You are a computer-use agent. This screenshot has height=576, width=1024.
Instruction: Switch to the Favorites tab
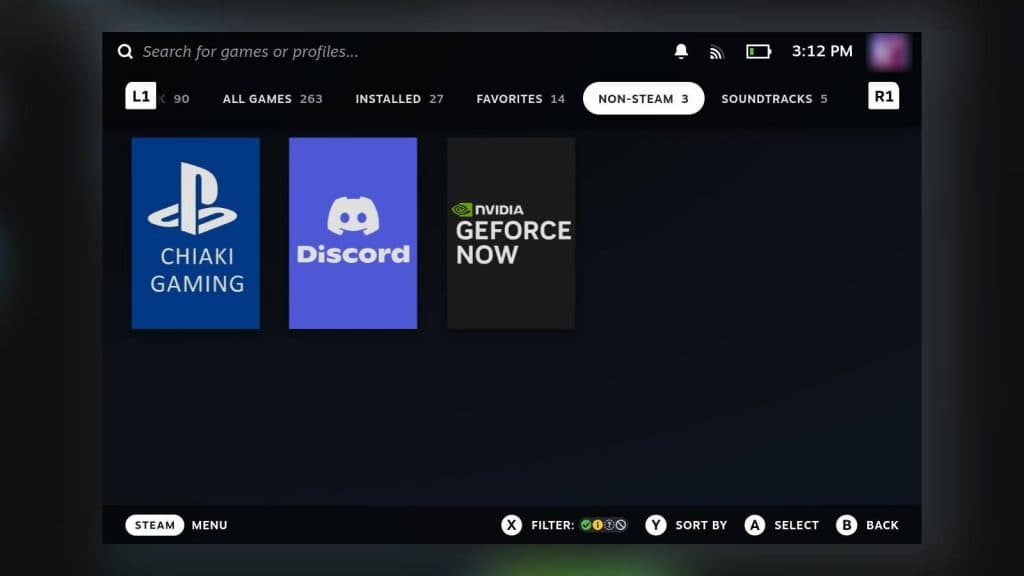[x=520, y=99]
